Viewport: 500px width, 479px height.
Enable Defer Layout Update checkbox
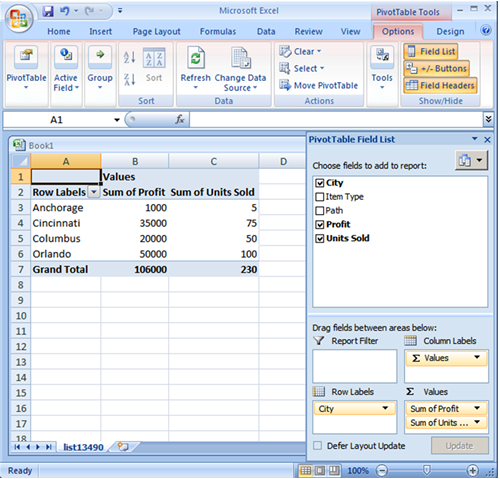(318, 446)
